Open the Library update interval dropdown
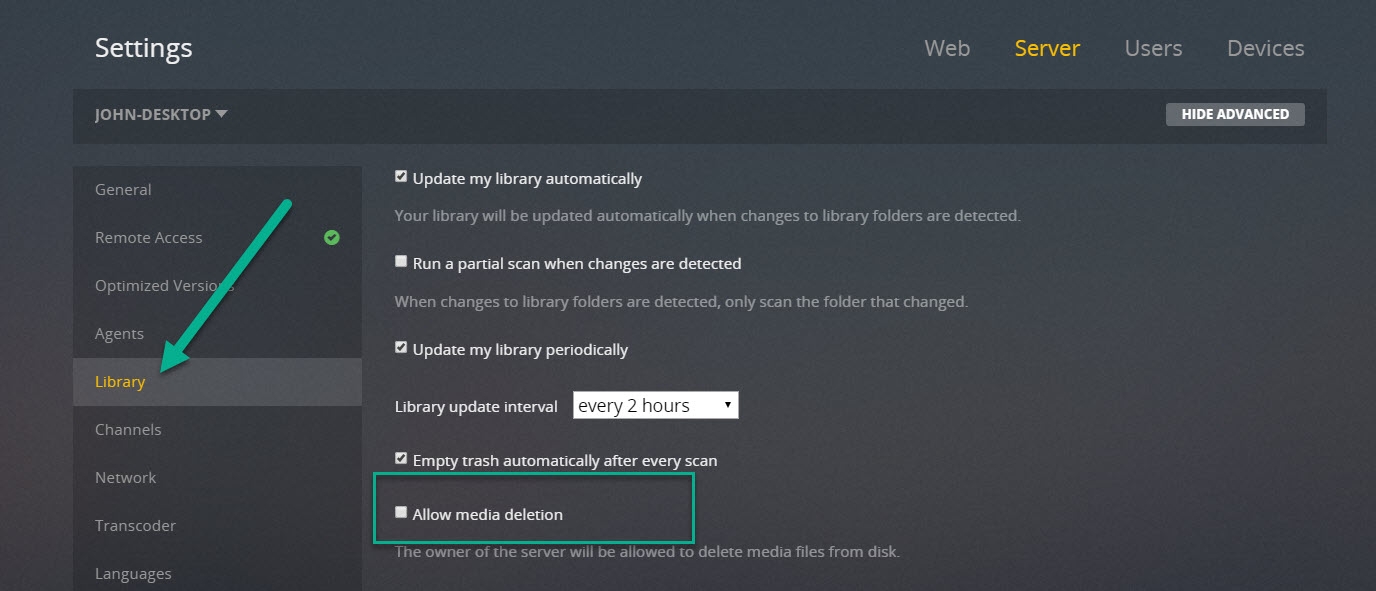 (655, 405)
